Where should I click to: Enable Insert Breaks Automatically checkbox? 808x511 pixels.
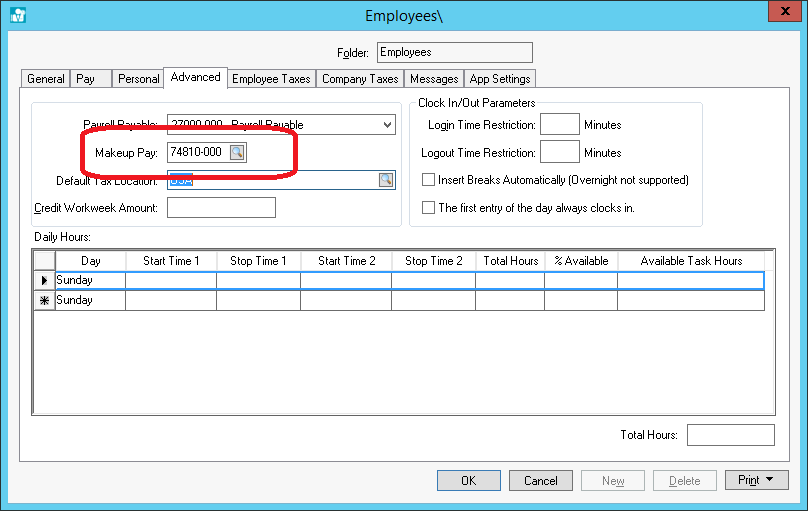click(x=429, y=180)
